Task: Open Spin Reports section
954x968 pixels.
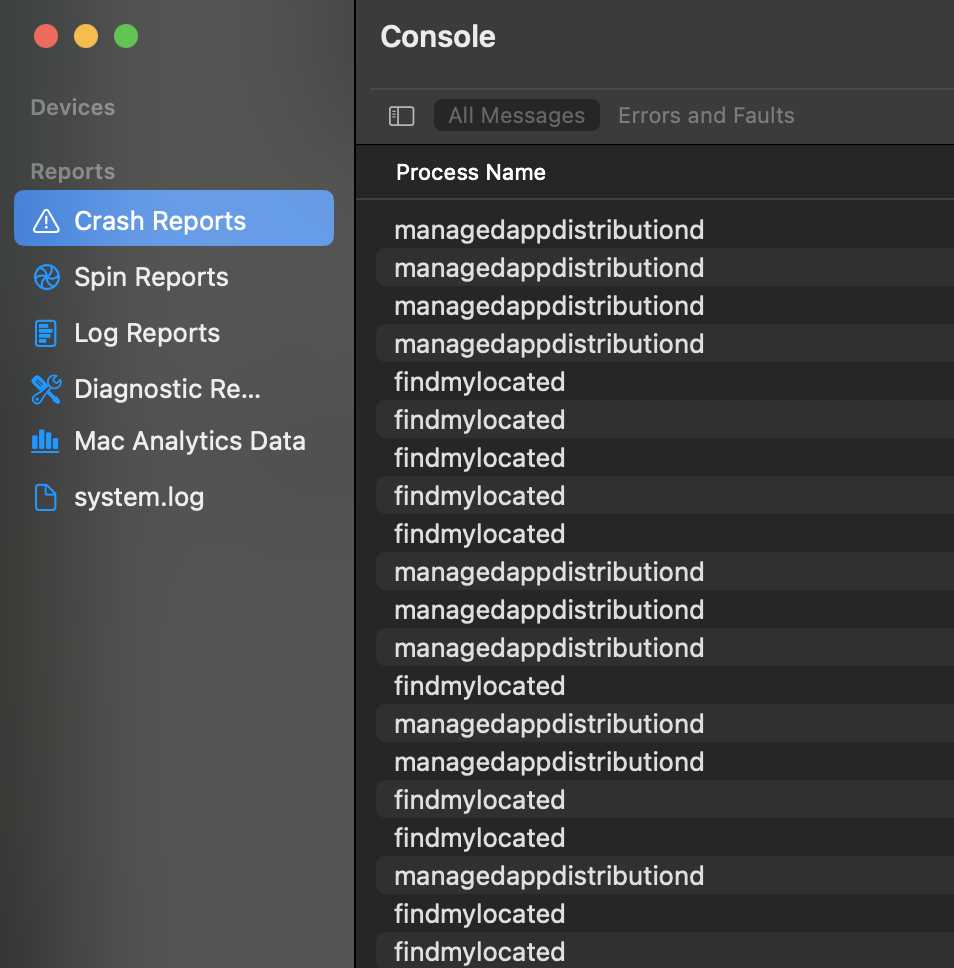Action: click(151, 277)
